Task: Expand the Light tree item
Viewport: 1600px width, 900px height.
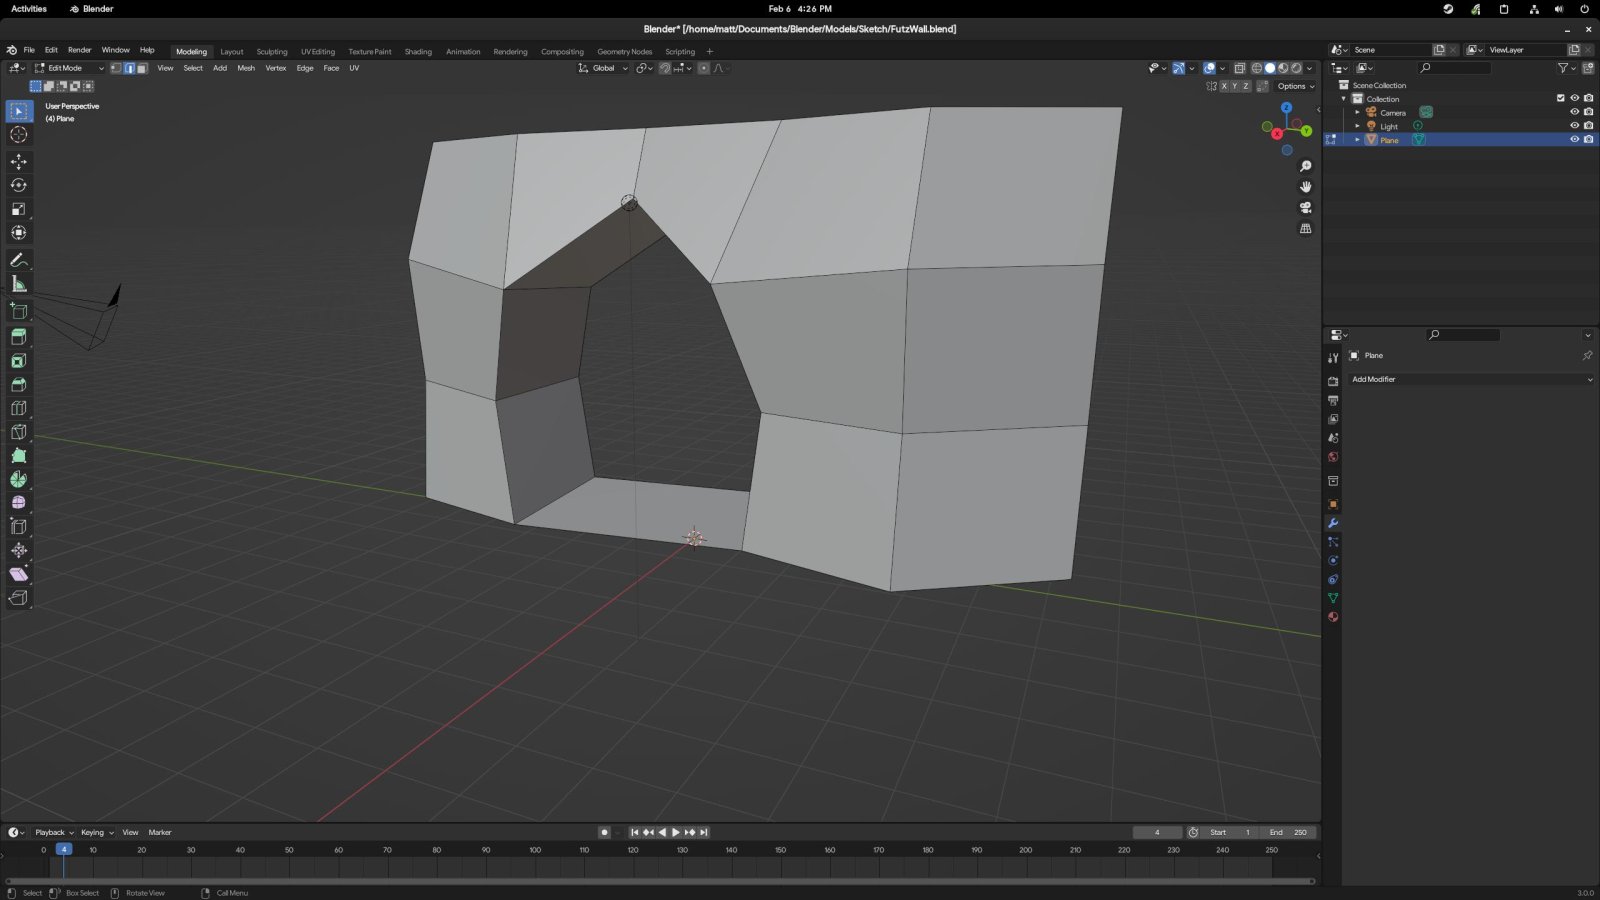Action: (x=1357, y=126)
